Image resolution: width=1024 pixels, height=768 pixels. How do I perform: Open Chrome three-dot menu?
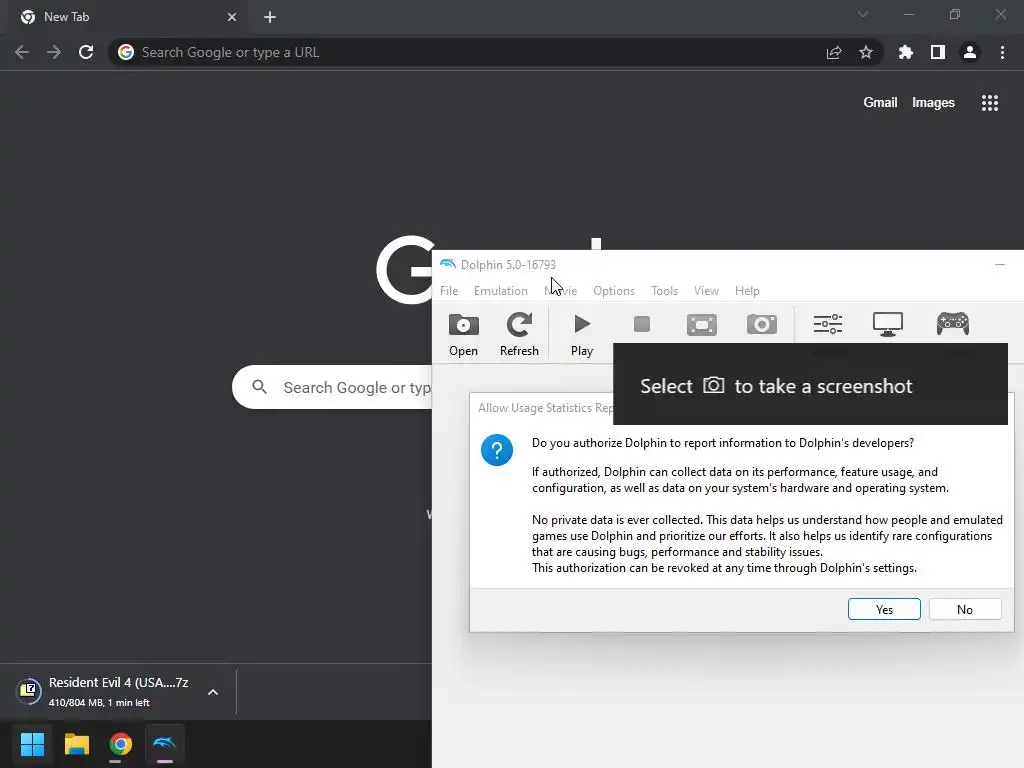(1002, 52)
